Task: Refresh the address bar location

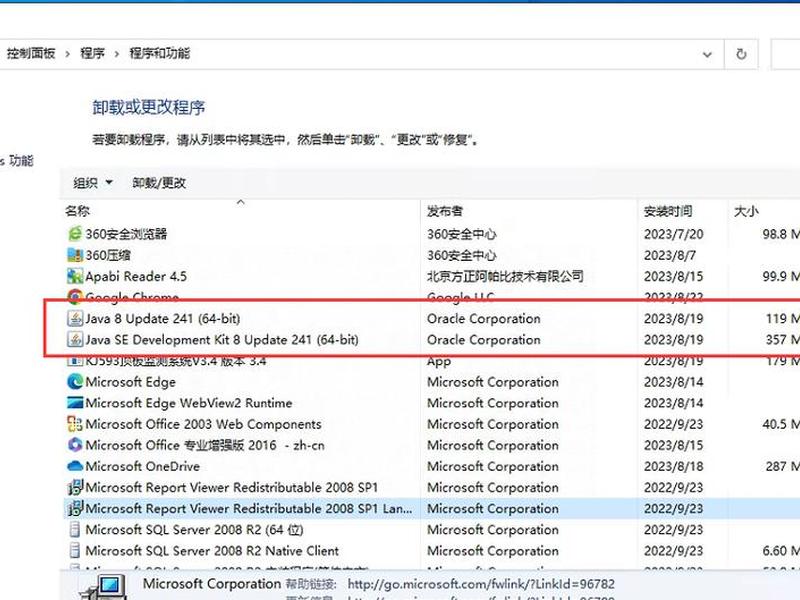Action: pos(741,54)
